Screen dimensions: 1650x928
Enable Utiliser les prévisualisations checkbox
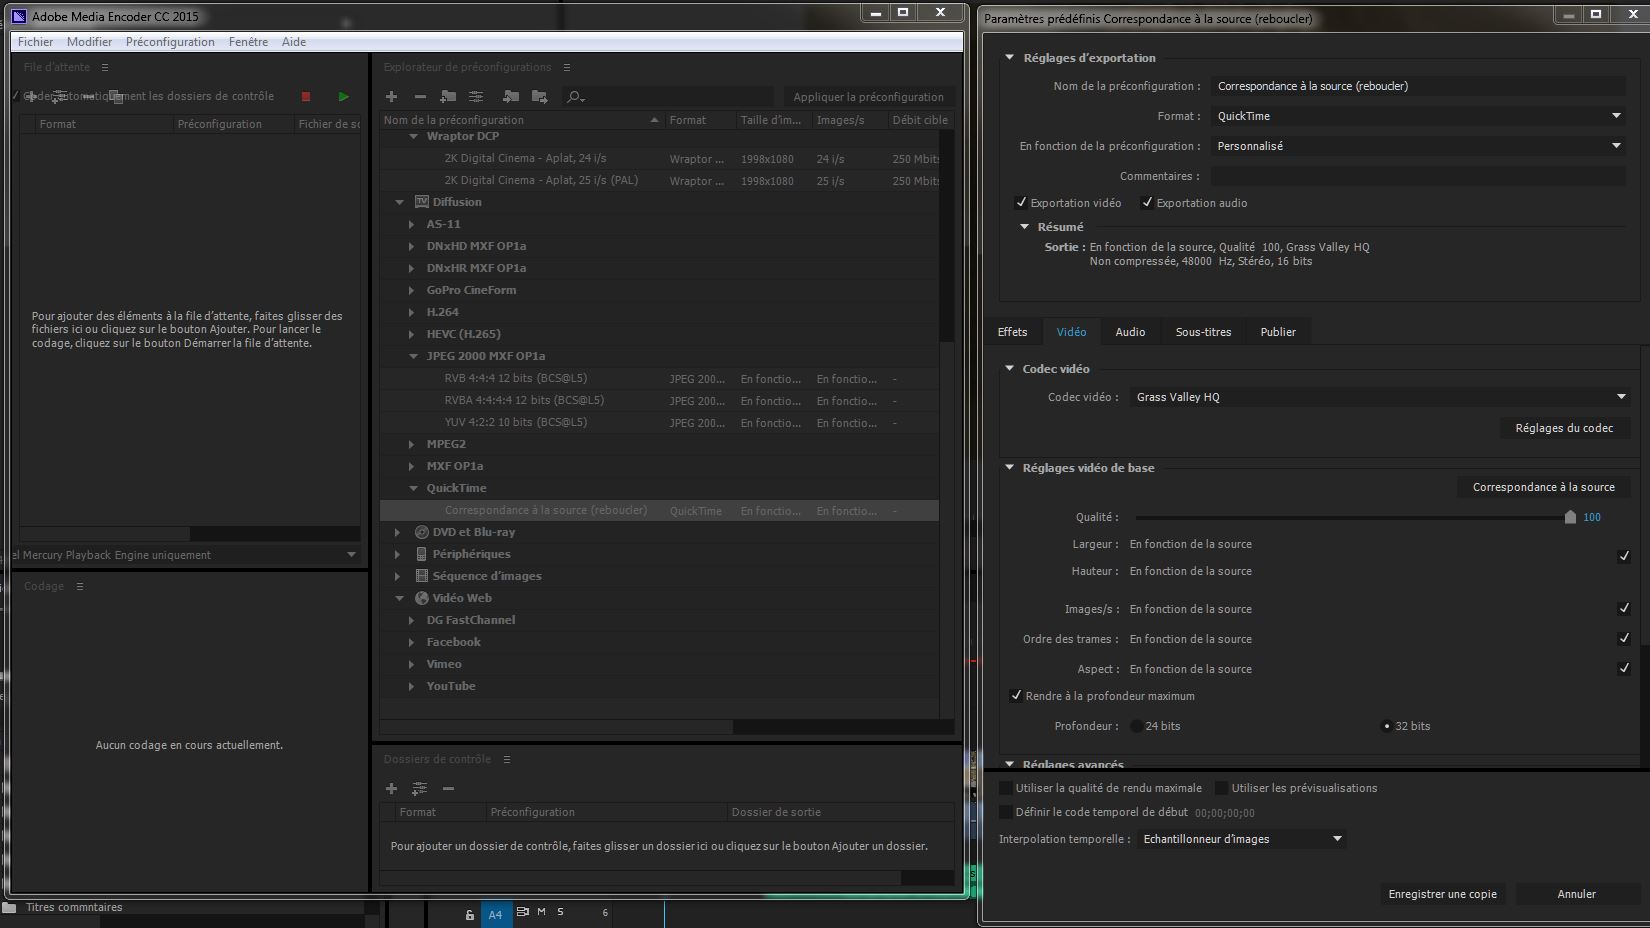pyautogui.click(x=1222, y=788)
